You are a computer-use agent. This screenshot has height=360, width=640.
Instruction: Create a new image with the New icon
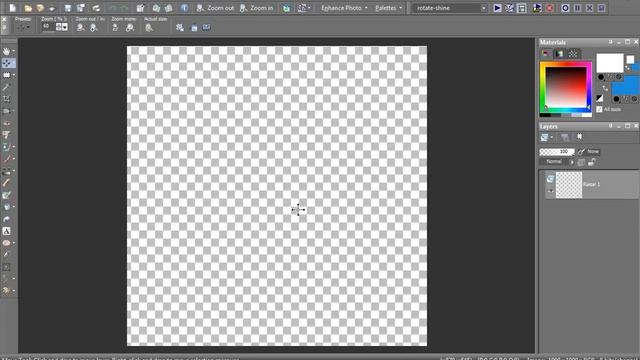pyautogui.click(x=13, y=8)
